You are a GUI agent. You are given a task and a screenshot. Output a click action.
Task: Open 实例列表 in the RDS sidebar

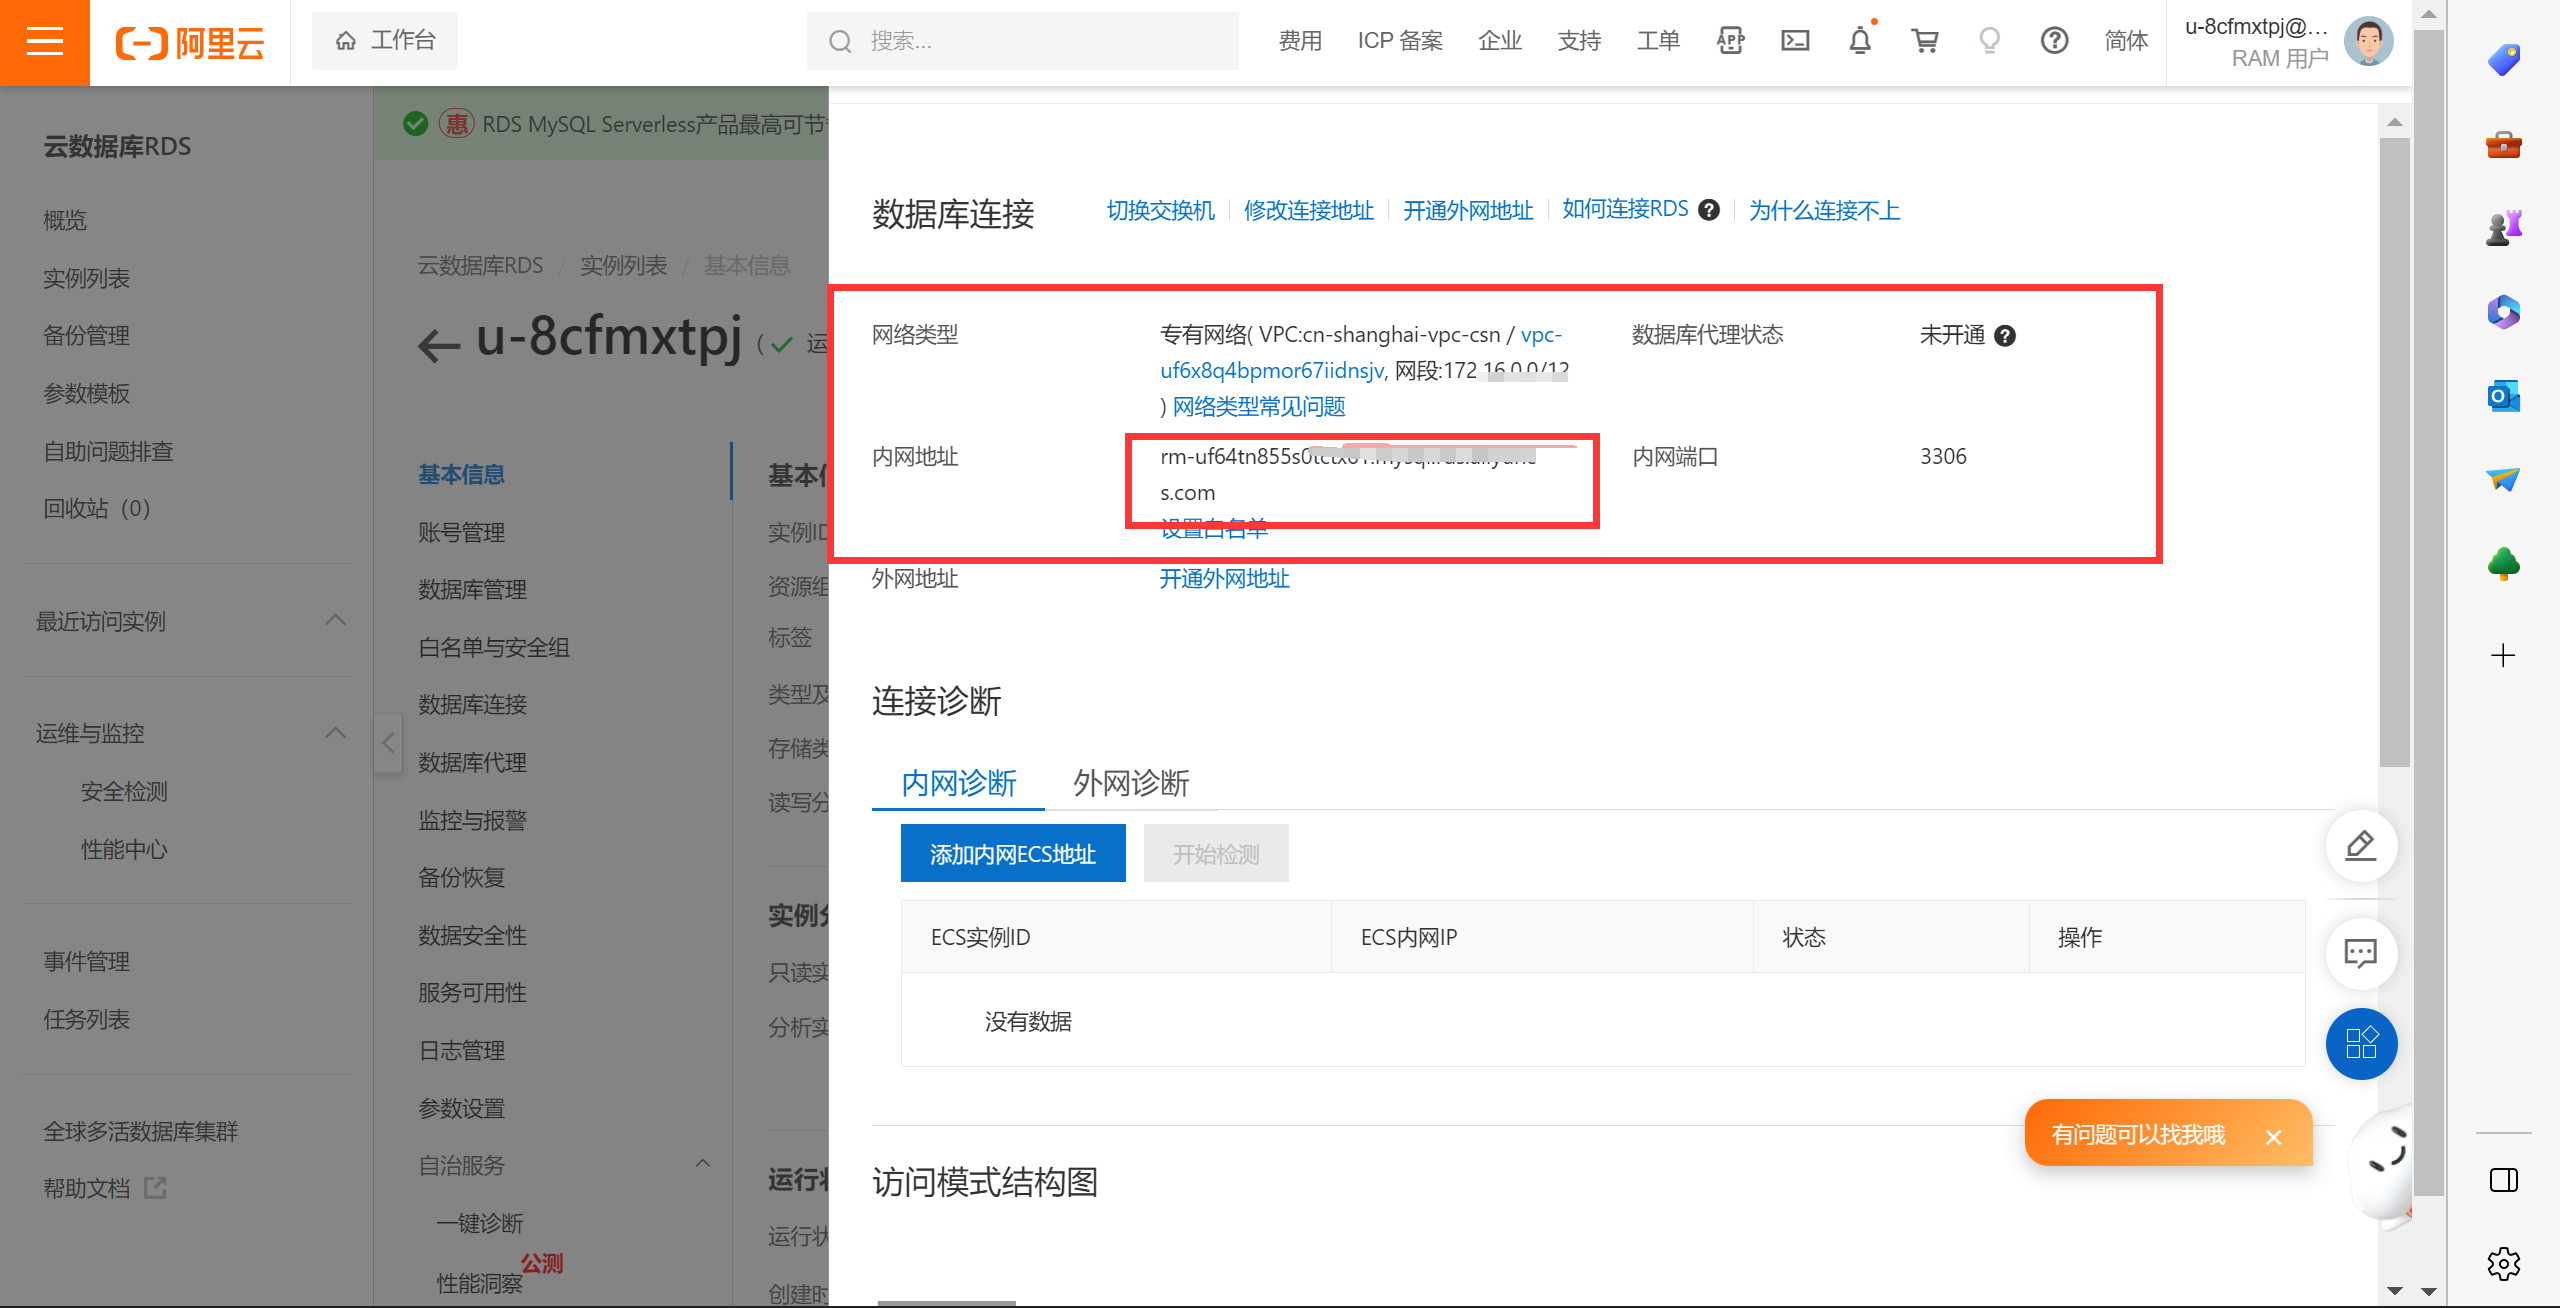[x=86, y=278]
